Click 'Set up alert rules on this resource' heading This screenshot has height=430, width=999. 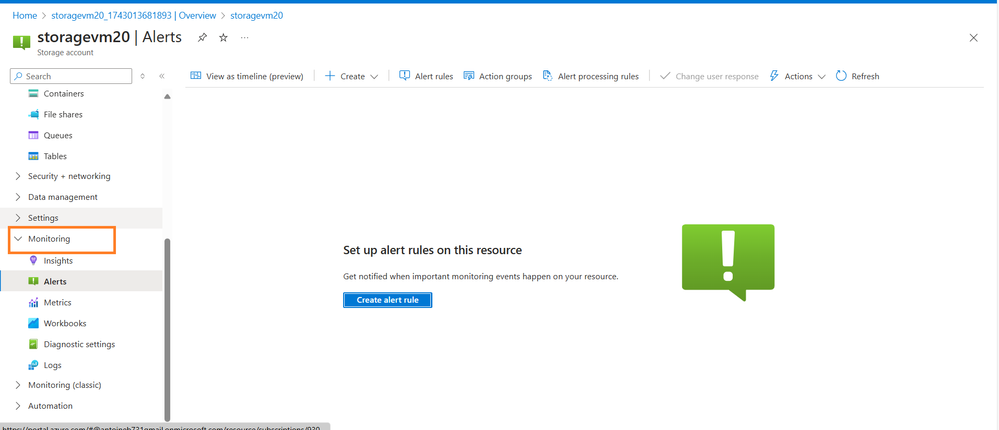tap(433, 250)
